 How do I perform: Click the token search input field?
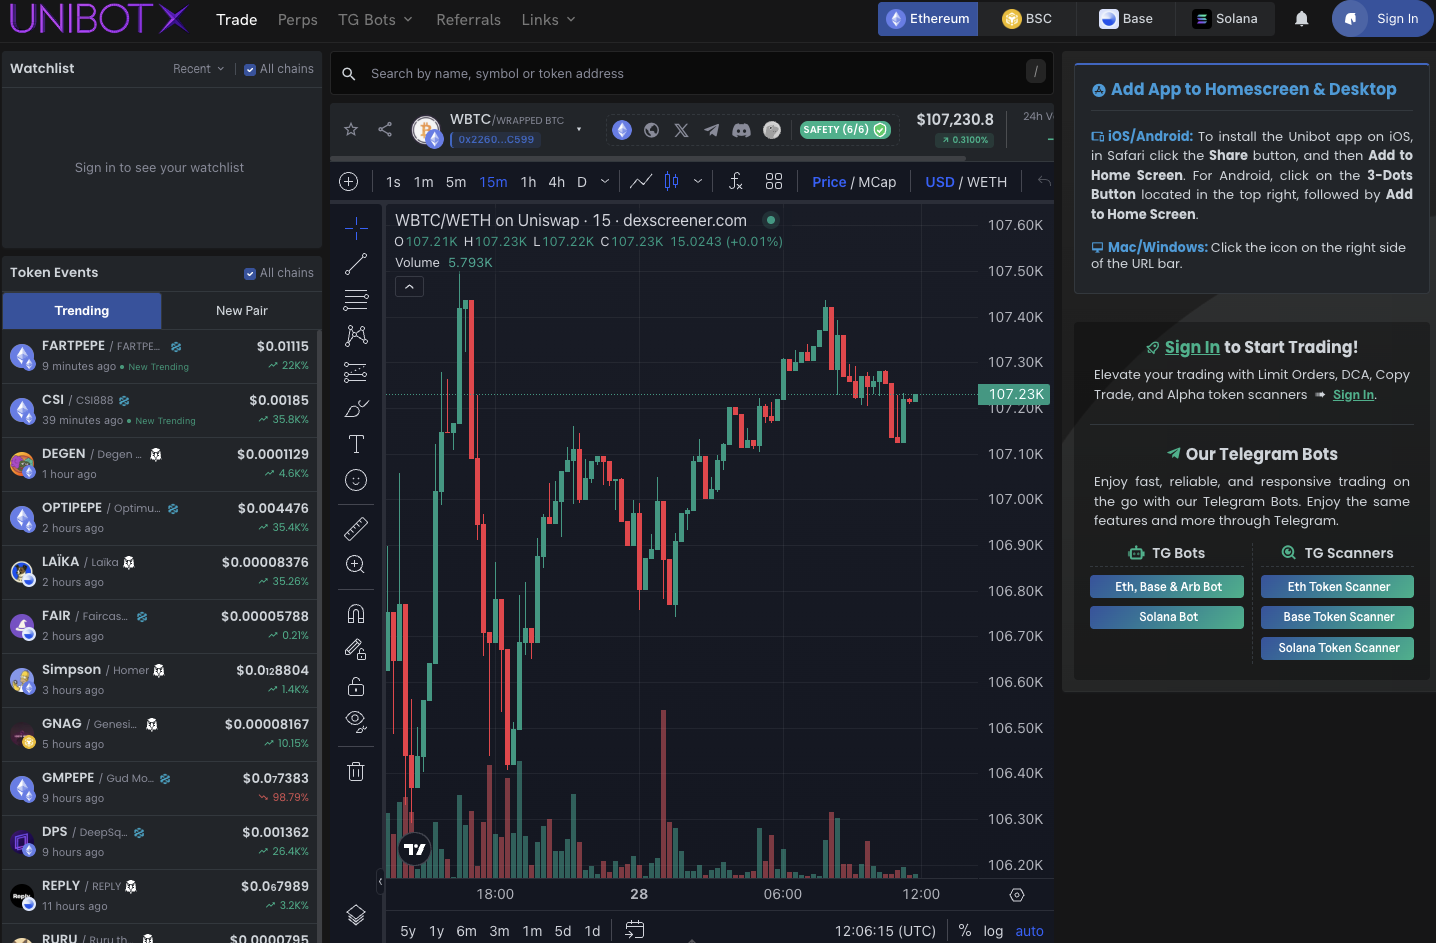click(x=690, y=74)
